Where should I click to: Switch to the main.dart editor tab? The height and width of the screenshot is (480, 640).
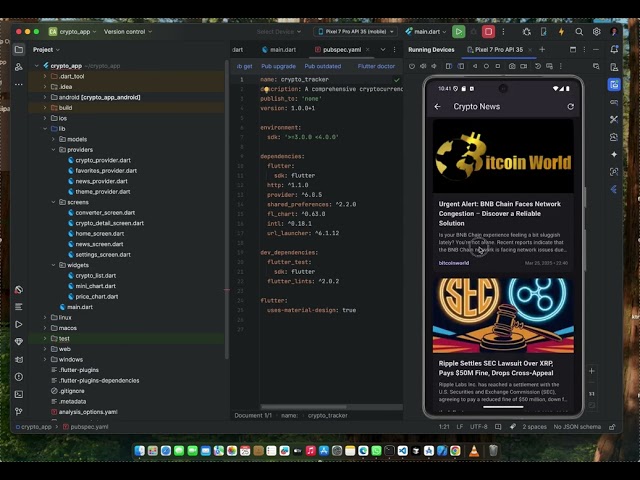tap(279, 49)
